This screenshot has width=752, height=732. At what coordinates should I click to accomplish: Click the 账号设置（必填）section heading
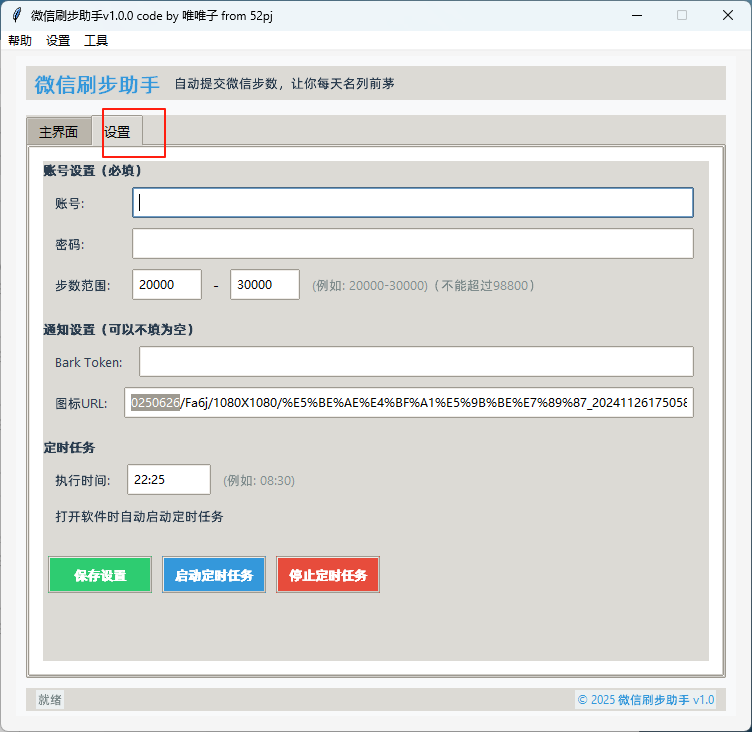[x=92, y=171]
